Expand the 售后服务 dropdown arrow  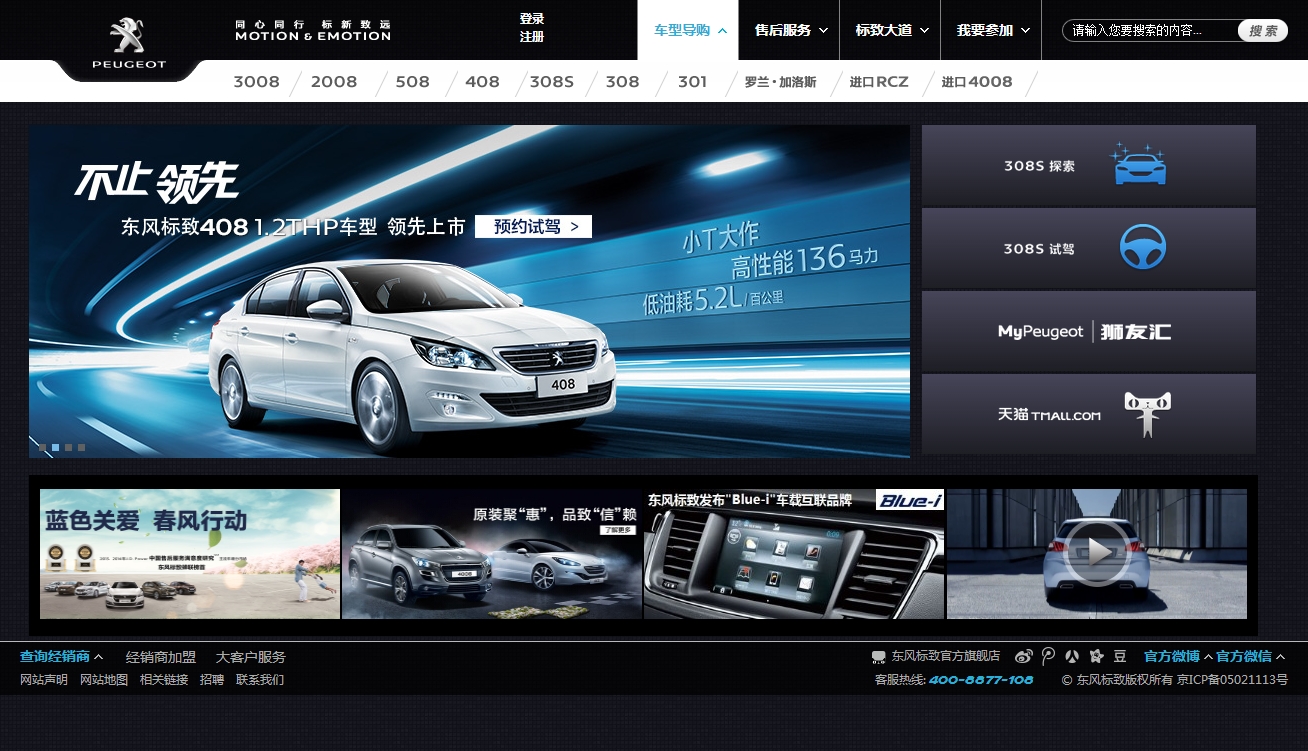823,31
